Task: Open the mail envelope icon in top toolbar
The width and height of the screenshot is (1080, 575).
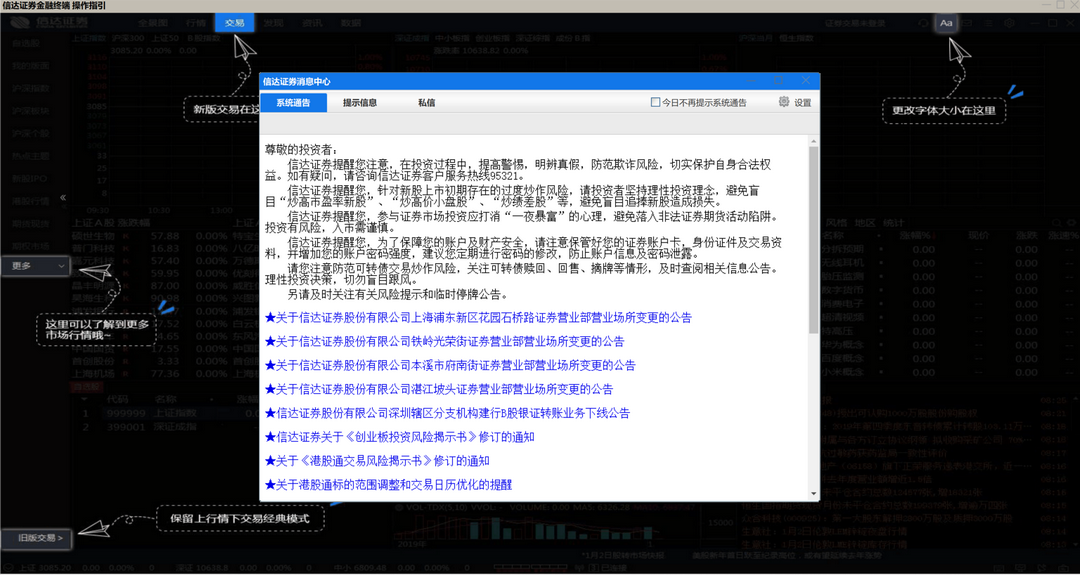Action: (967, 23)
